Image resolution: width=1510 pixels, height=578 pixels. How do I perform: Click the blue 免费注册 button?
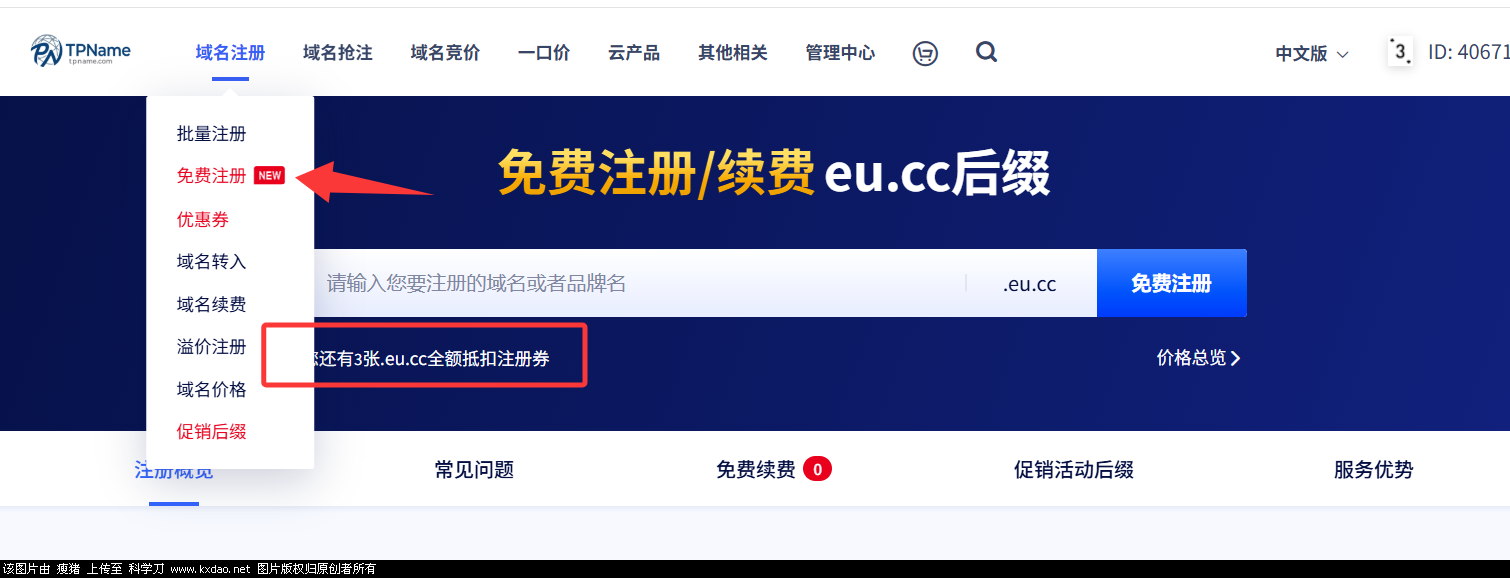[x=1172, y=283]
